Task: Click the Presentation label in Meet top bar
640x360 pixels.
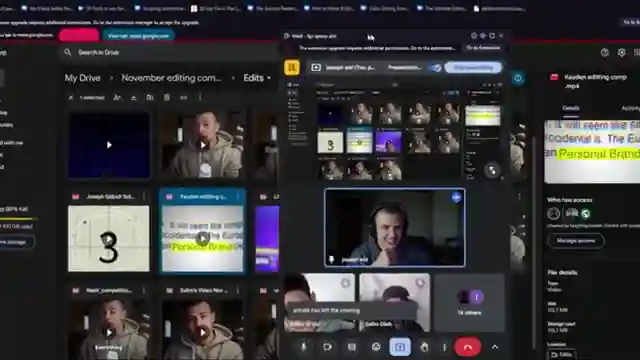Action: tap(404, 67)
